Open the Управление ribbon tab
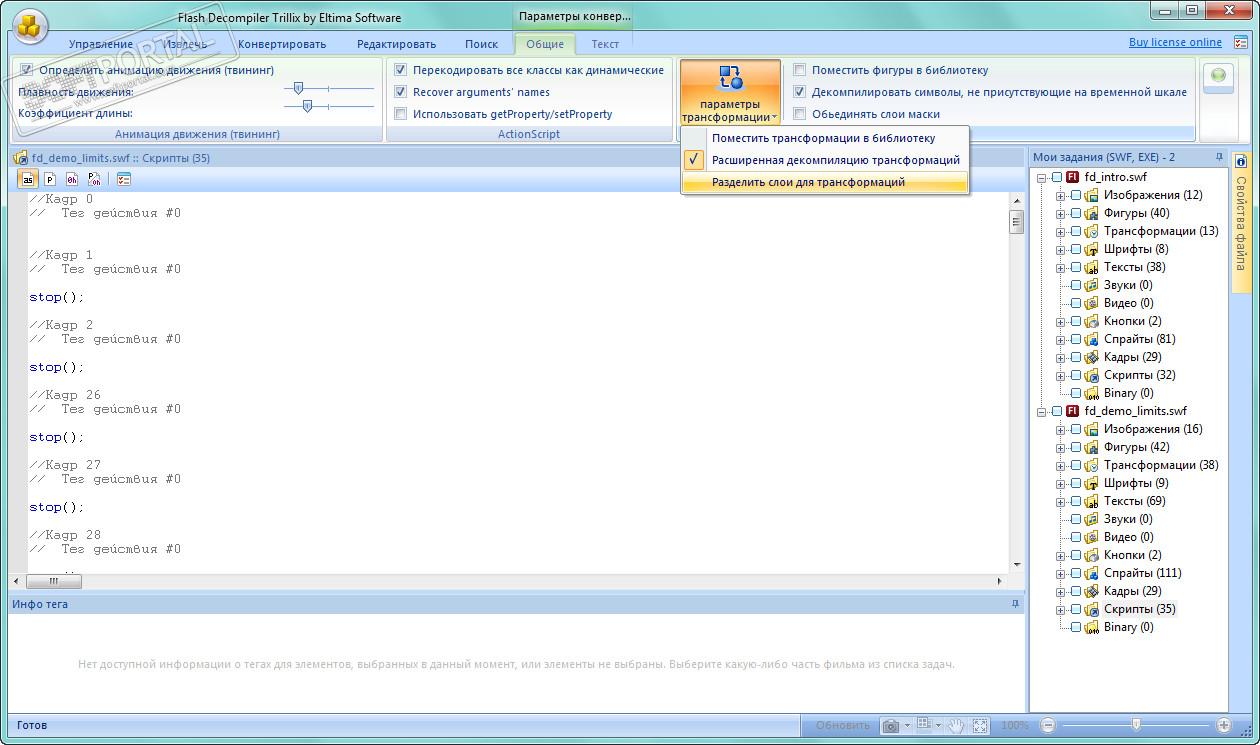 (x=101, y=44)
